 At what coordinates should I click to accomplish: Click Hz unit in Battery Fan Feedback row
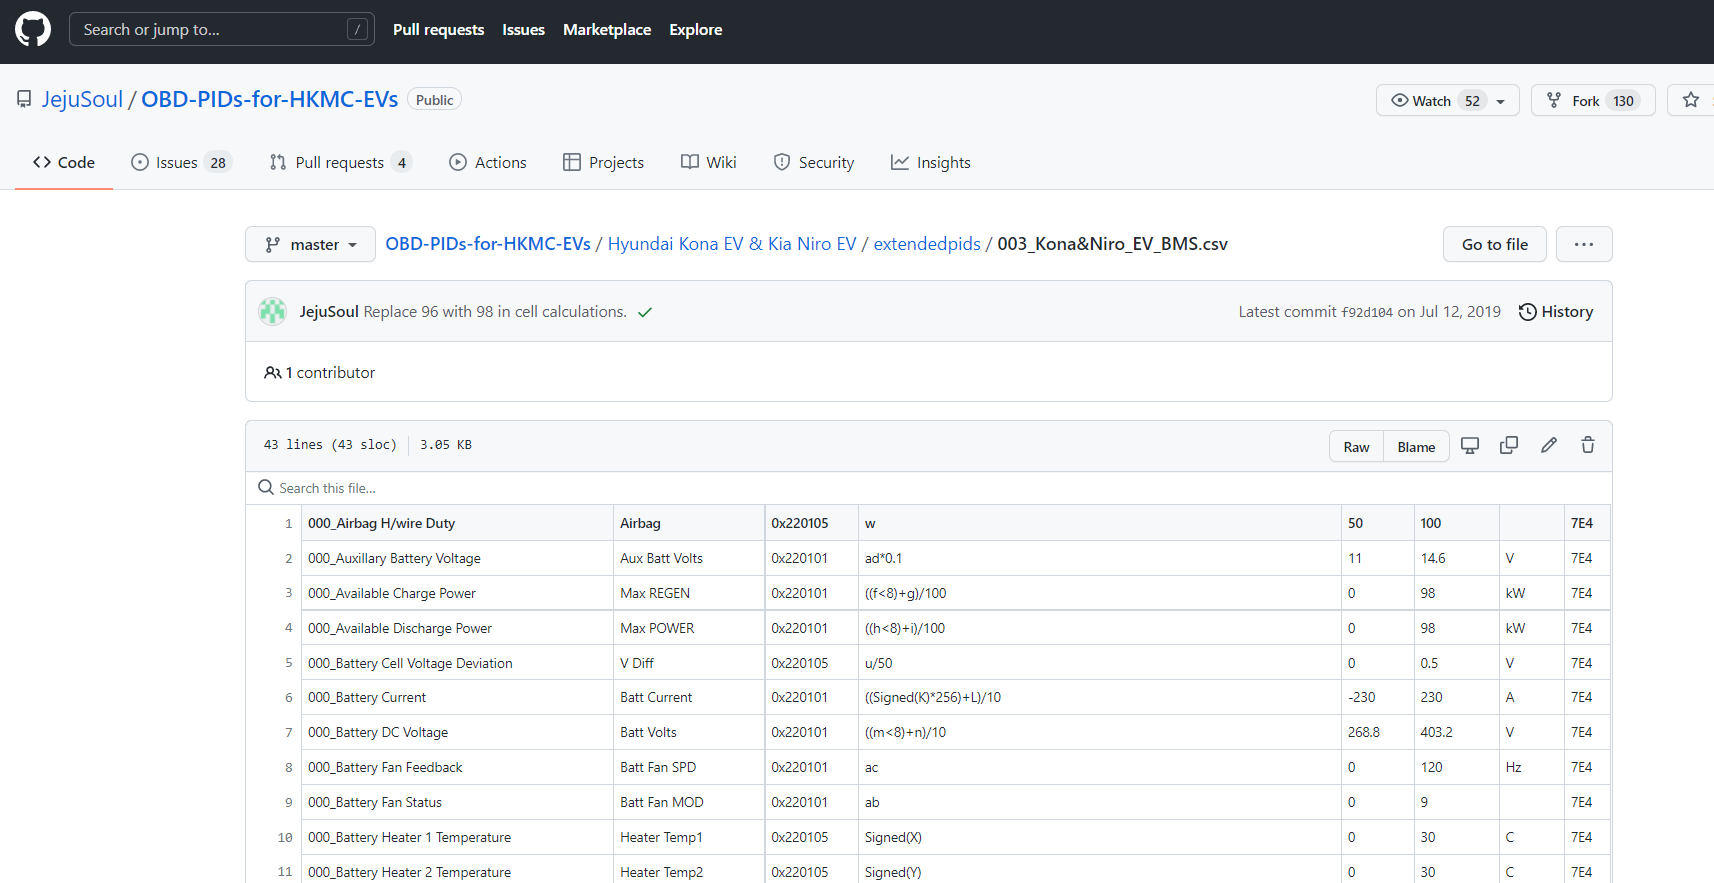click(x=1532, y=767)
